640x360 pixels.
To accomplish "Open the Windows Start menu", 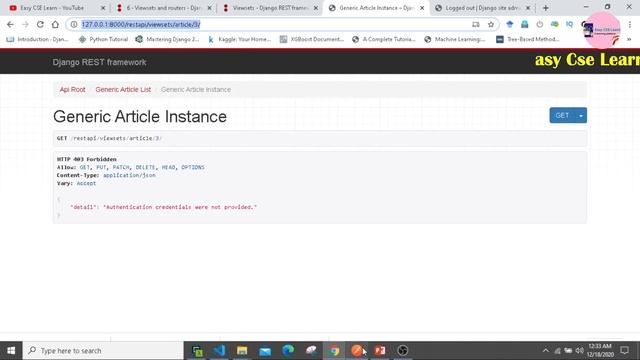I will coord(11,351).
